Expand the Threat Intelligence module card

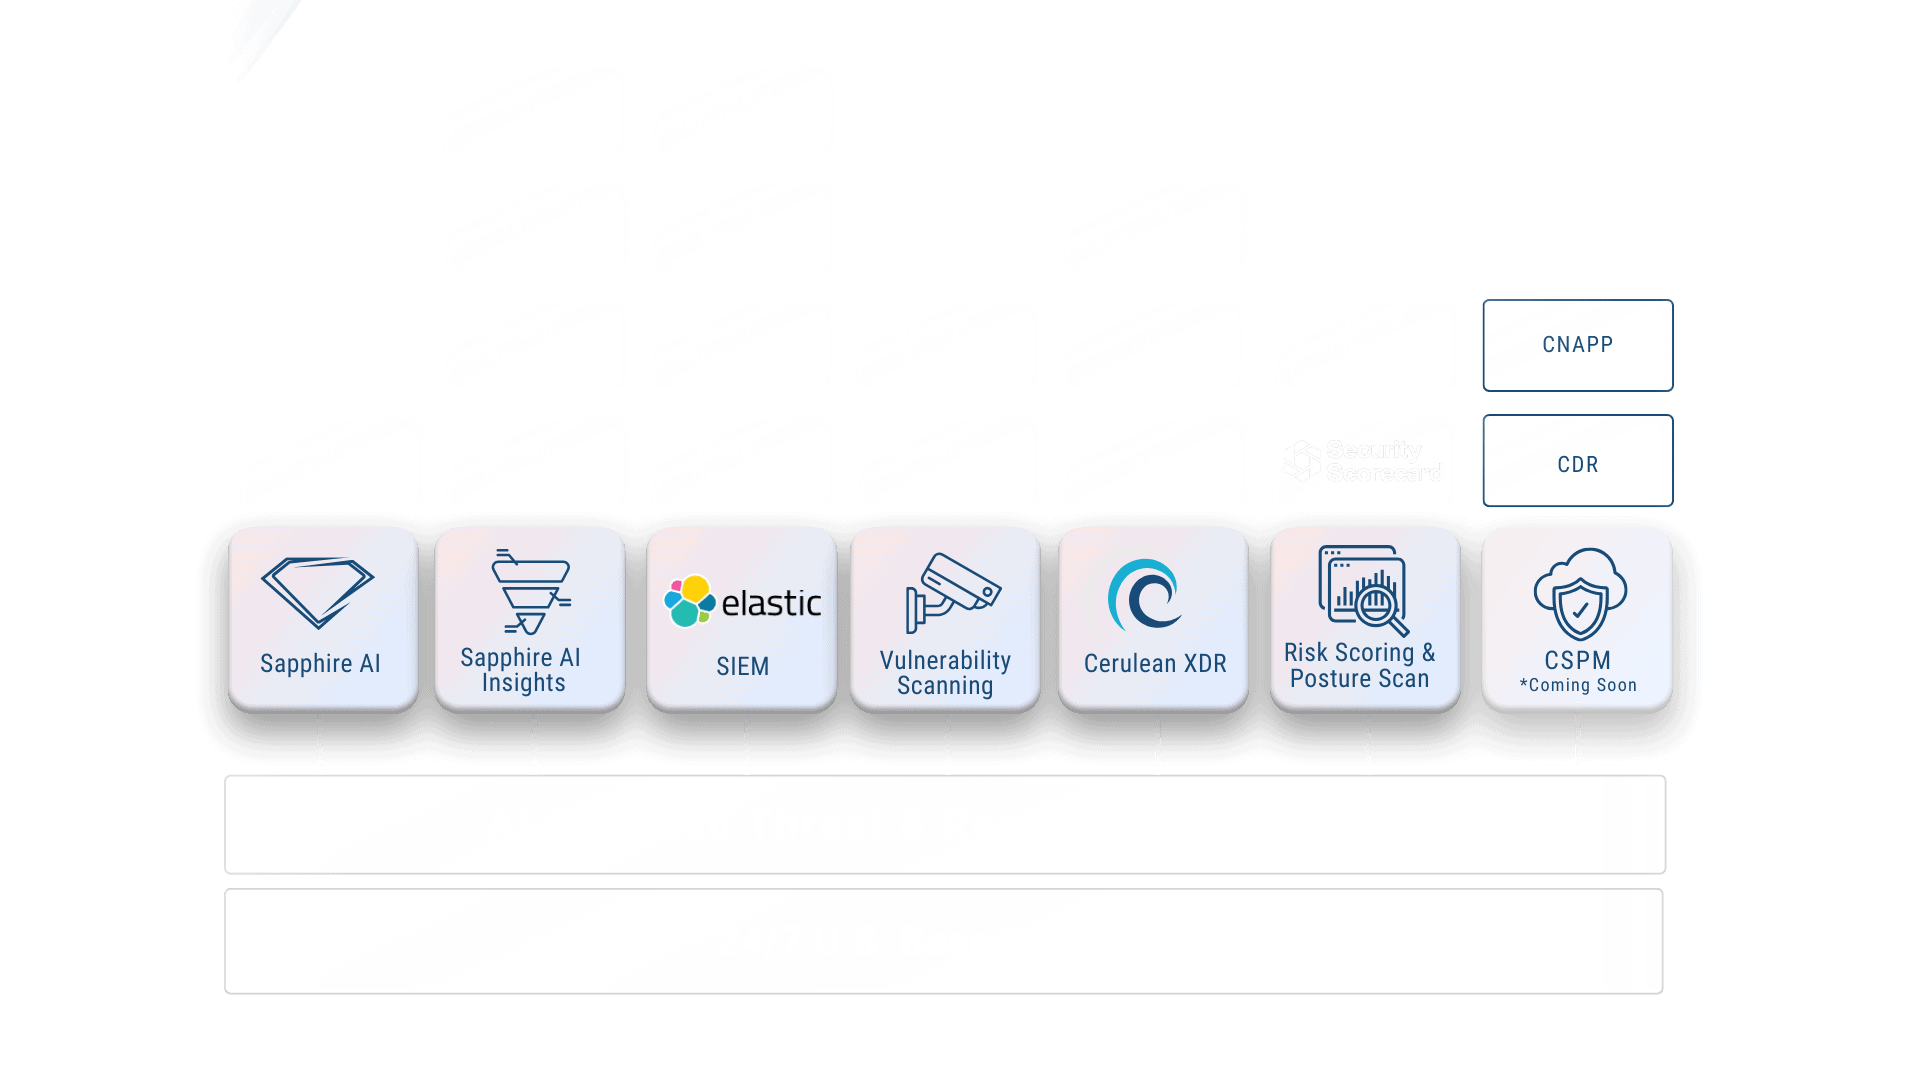point(740,109)
